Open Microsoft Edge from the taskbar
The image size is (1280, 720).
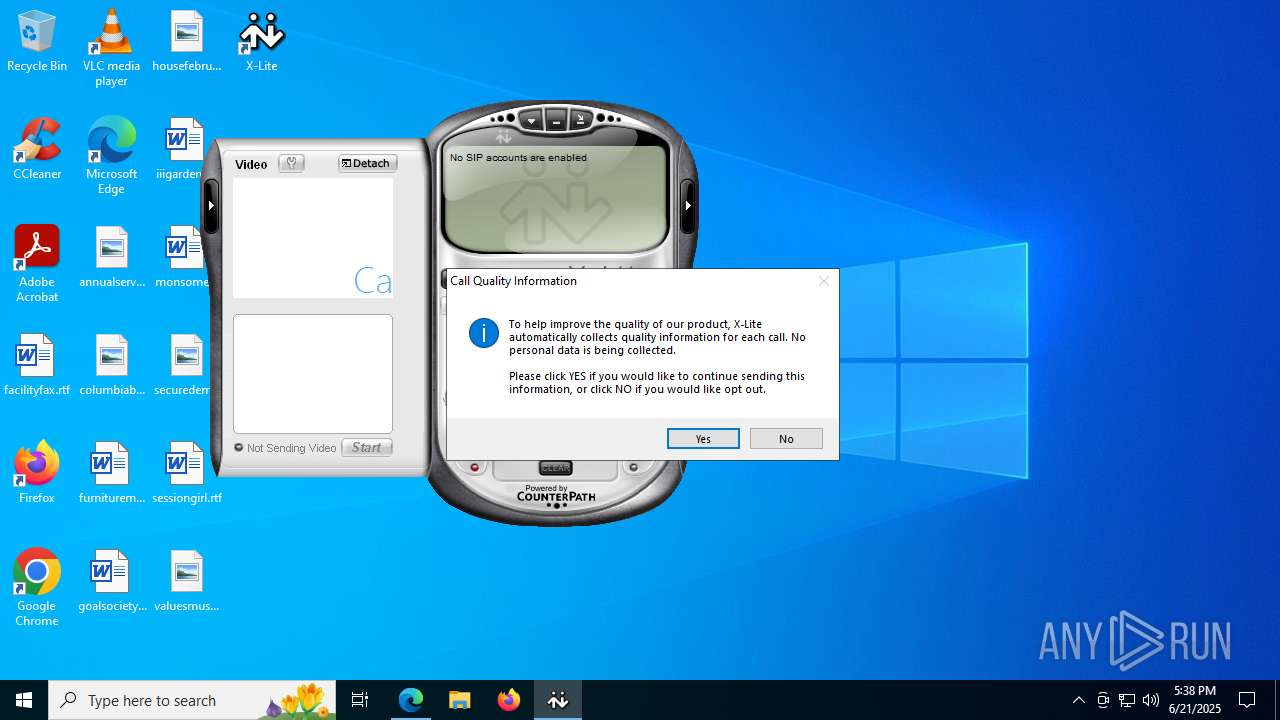tap(411, 700)
